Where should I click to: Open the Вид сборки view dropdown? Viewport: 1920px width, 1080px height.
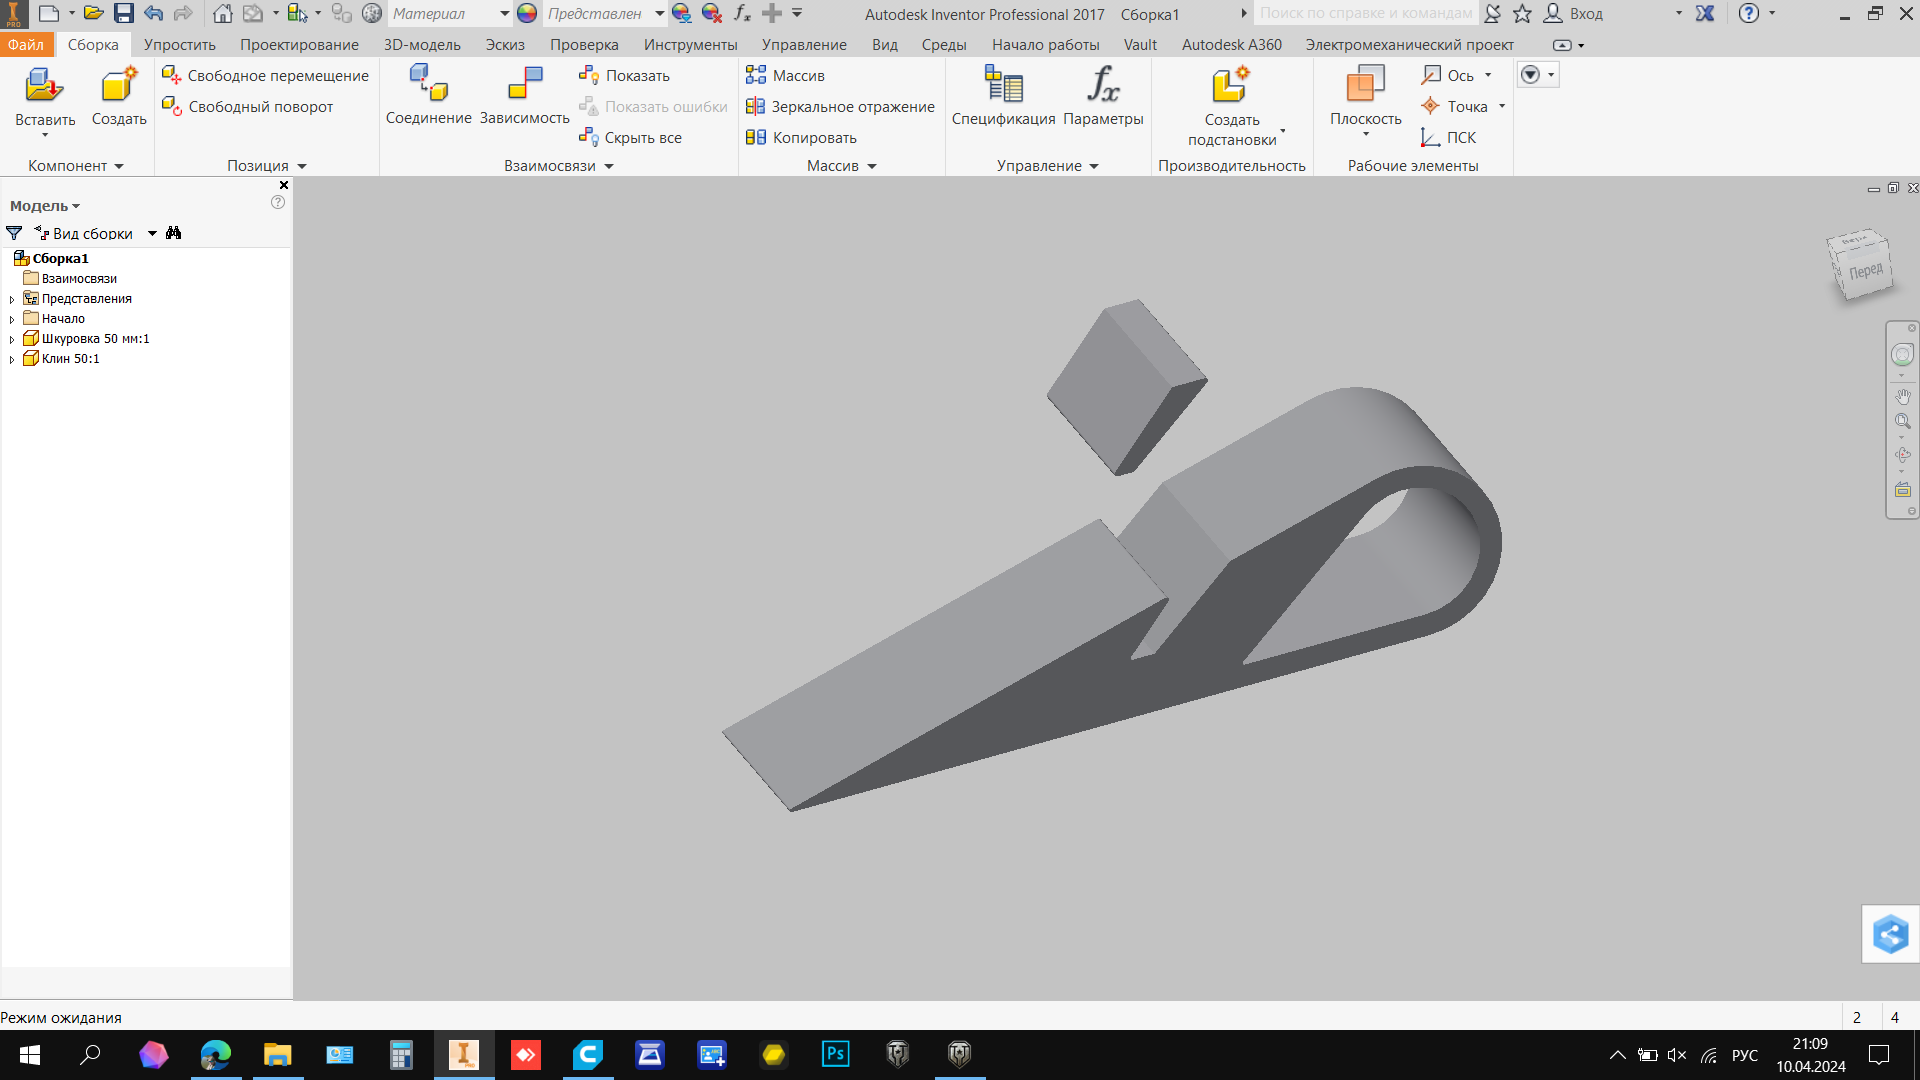pos(152,234)
